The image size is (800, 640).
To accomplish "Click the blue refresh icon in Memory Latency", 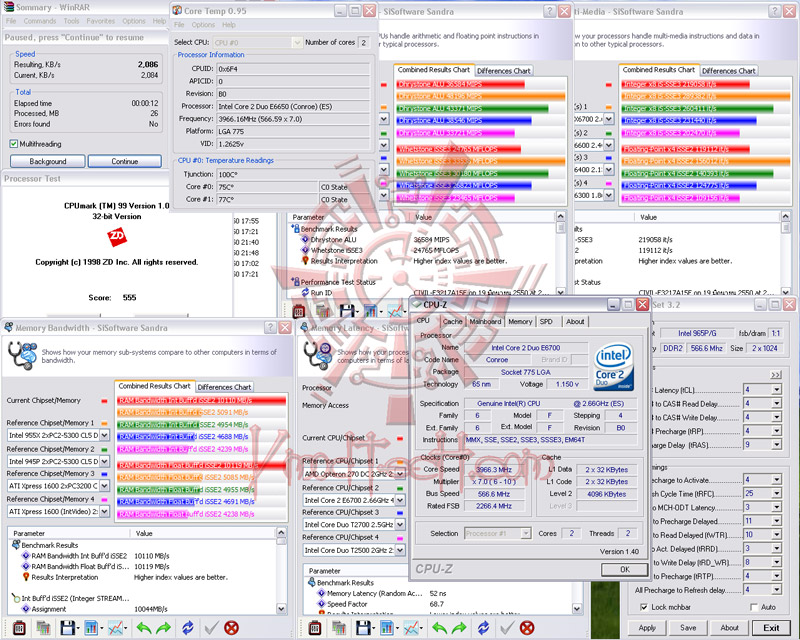I will pyautogui.click(x=484, y=627).
